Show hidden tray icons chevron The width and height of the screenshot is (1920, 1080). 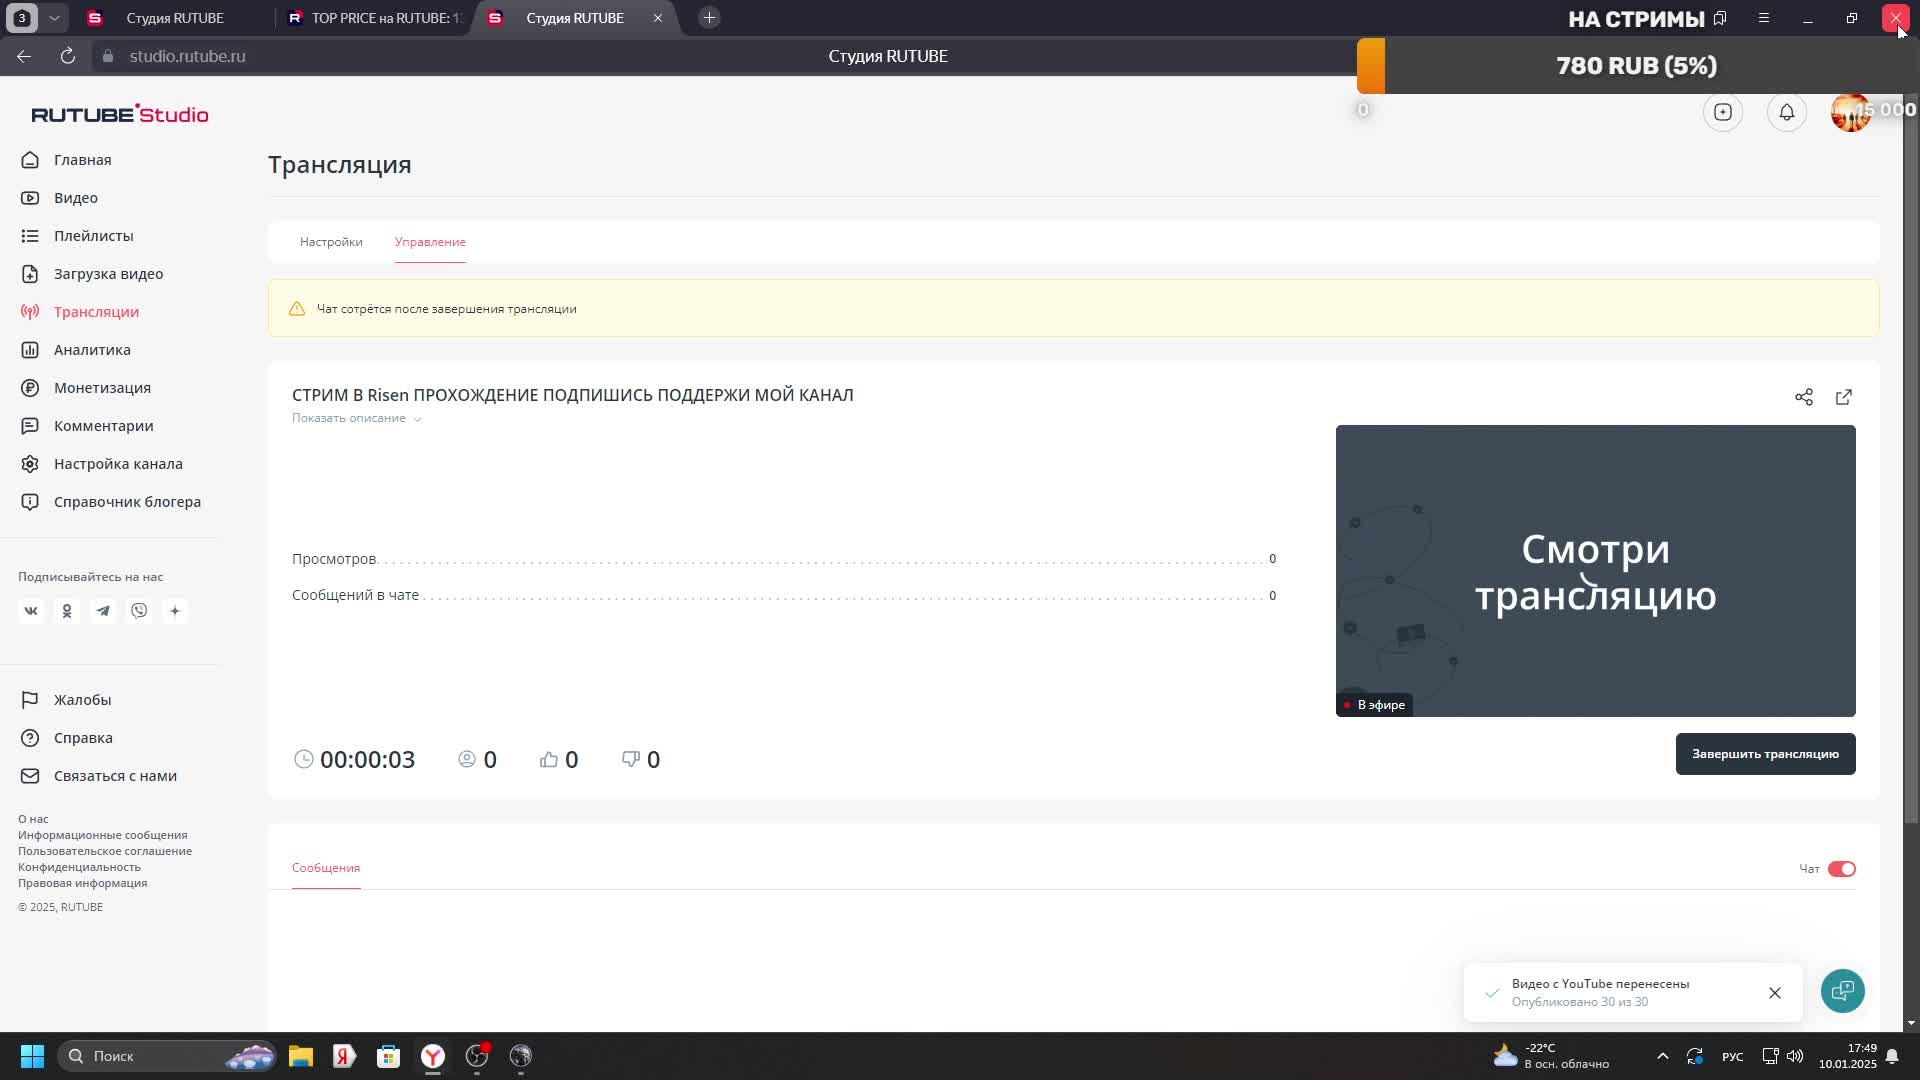tap(1663, 1056)
